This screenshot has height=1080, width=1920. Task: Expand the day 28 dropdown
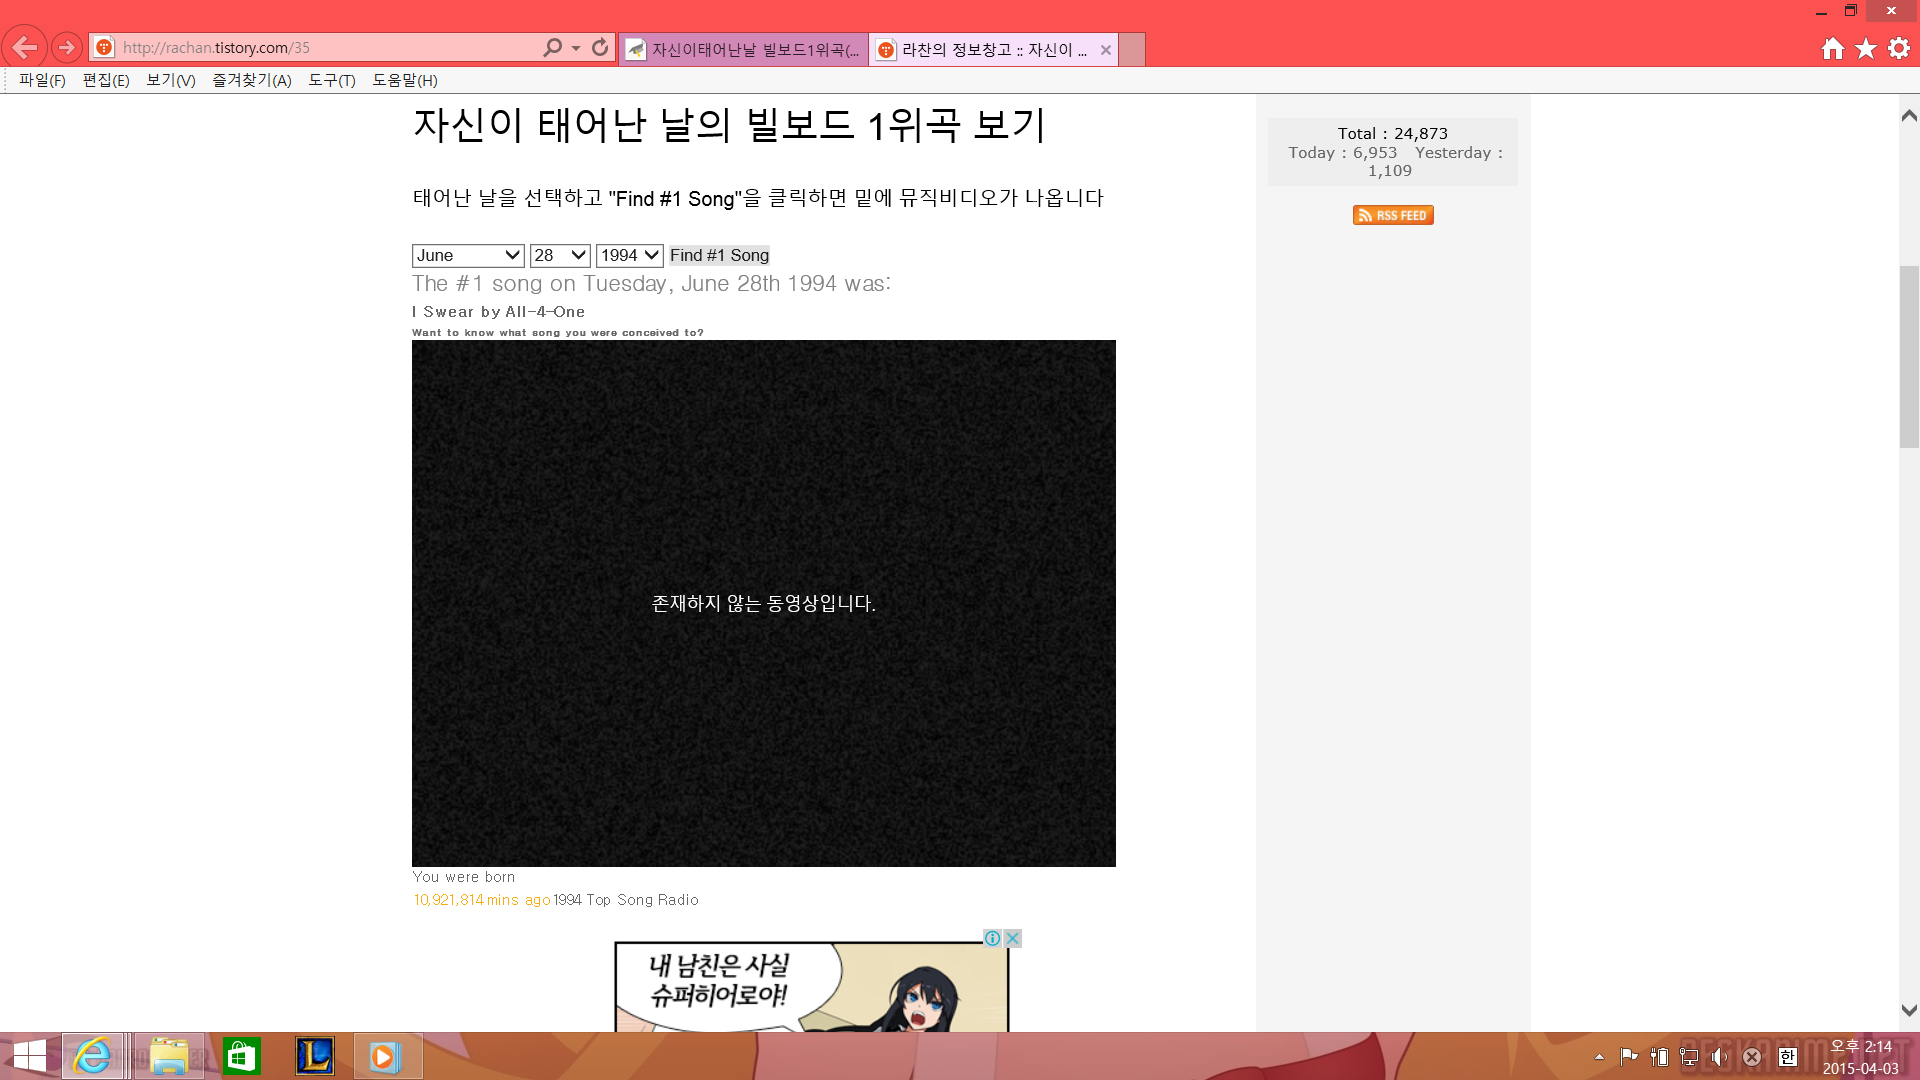click(x=560, y=256)
